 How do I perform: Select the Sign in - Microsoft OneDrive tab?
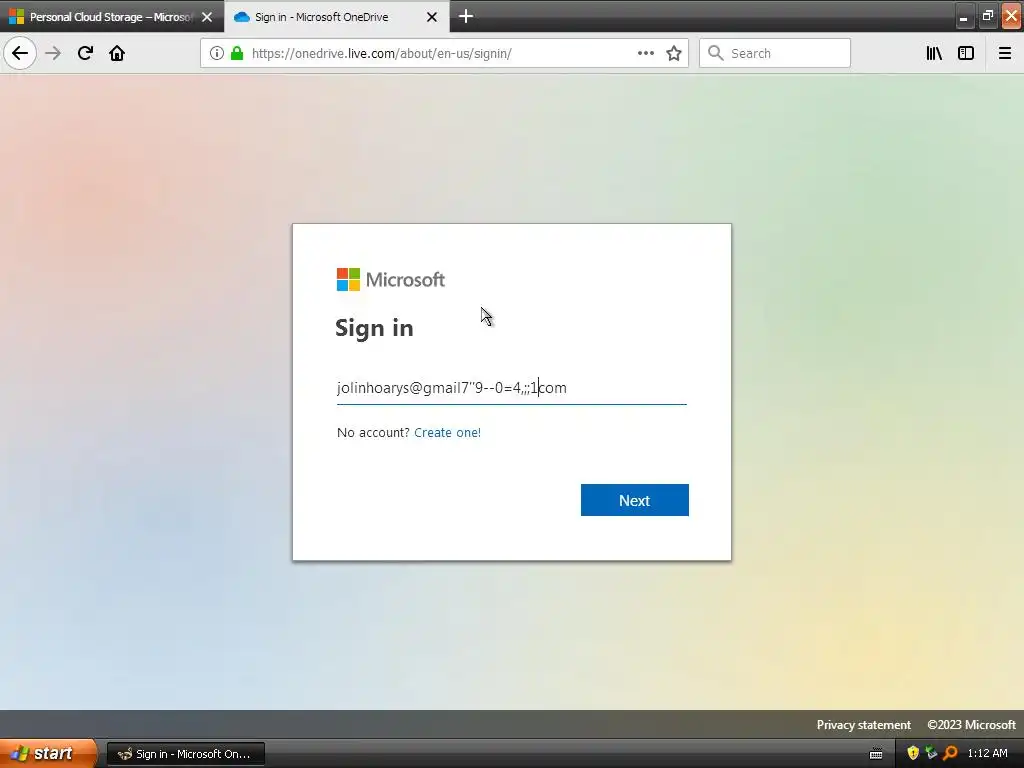pyautogui.click(x=336, y=17)
